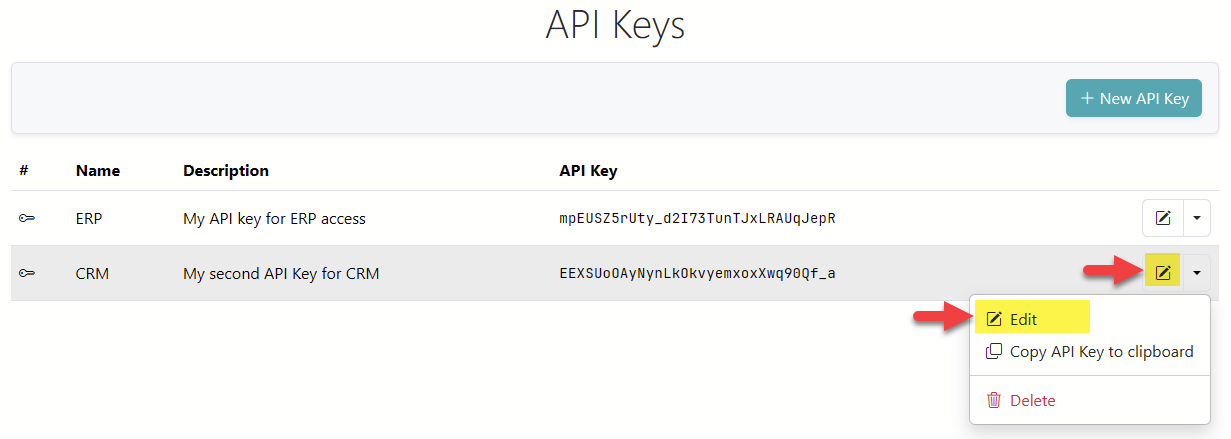The height and width of the screenshot is (439, 1231).
Task: Click the key icon in ERP row
Action: tap(27, 218)
